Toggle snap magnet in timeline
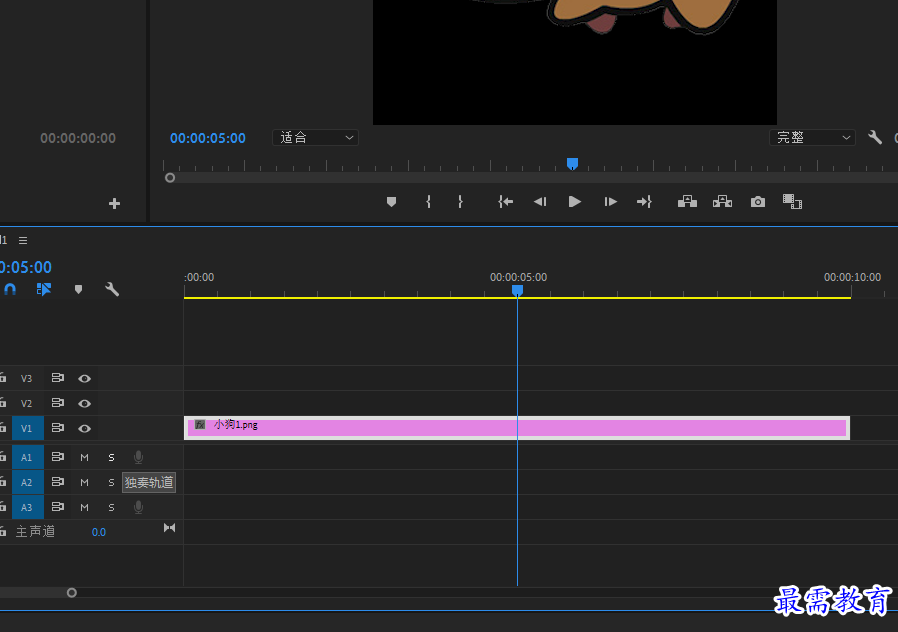The height and width of the screenshot is (632, 898). [x=10, y=289]
